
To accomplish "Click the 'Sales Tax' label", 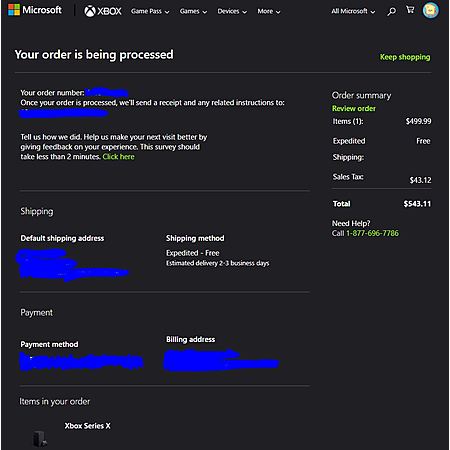I will pos(348,177).
